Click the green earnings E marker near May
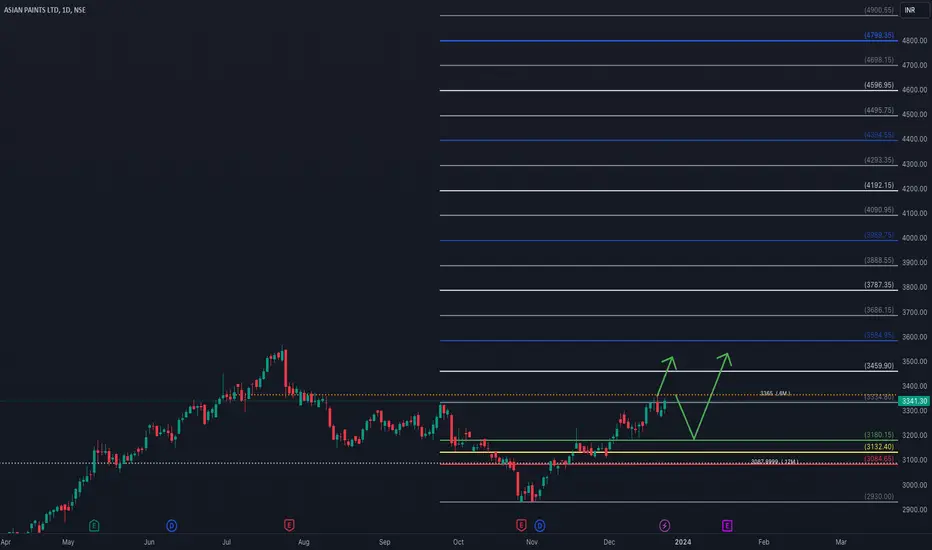The height and width of the screenshot is (550, 932). click(x=94, y=526)
